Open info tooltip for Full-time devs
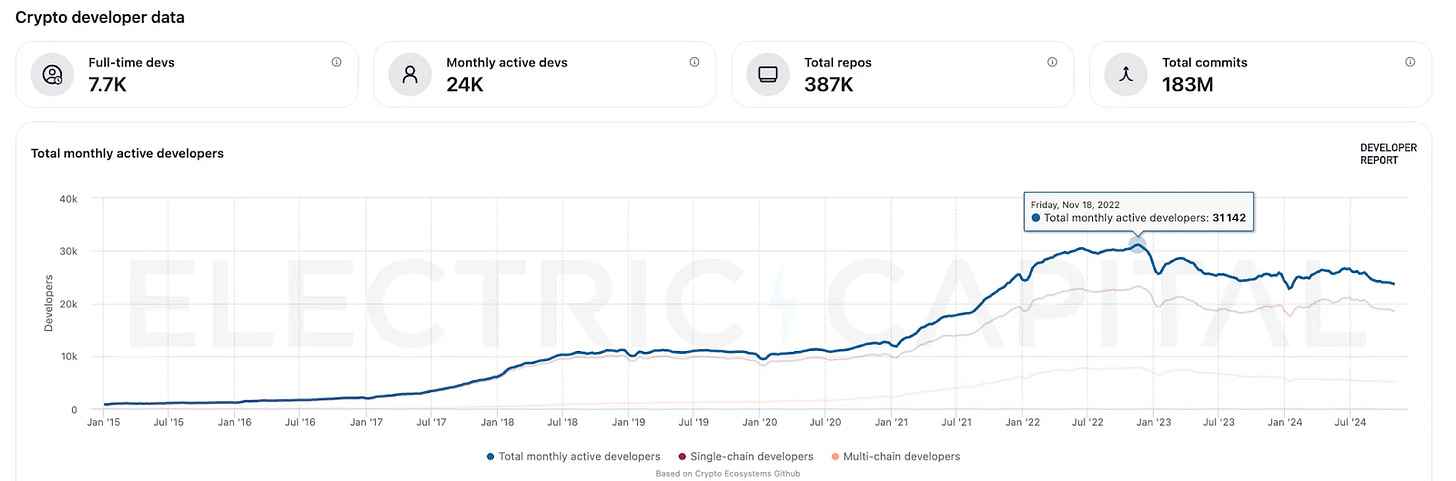 336,62
